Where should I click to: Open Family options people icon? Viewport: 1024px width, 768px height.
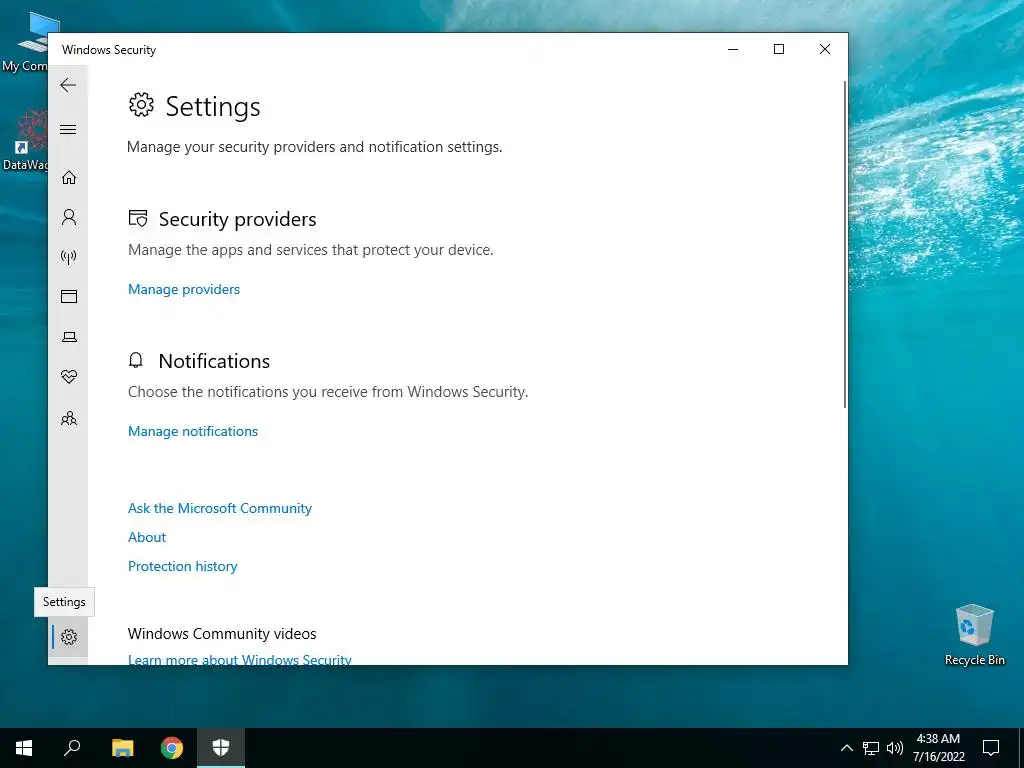pos(69,418)
